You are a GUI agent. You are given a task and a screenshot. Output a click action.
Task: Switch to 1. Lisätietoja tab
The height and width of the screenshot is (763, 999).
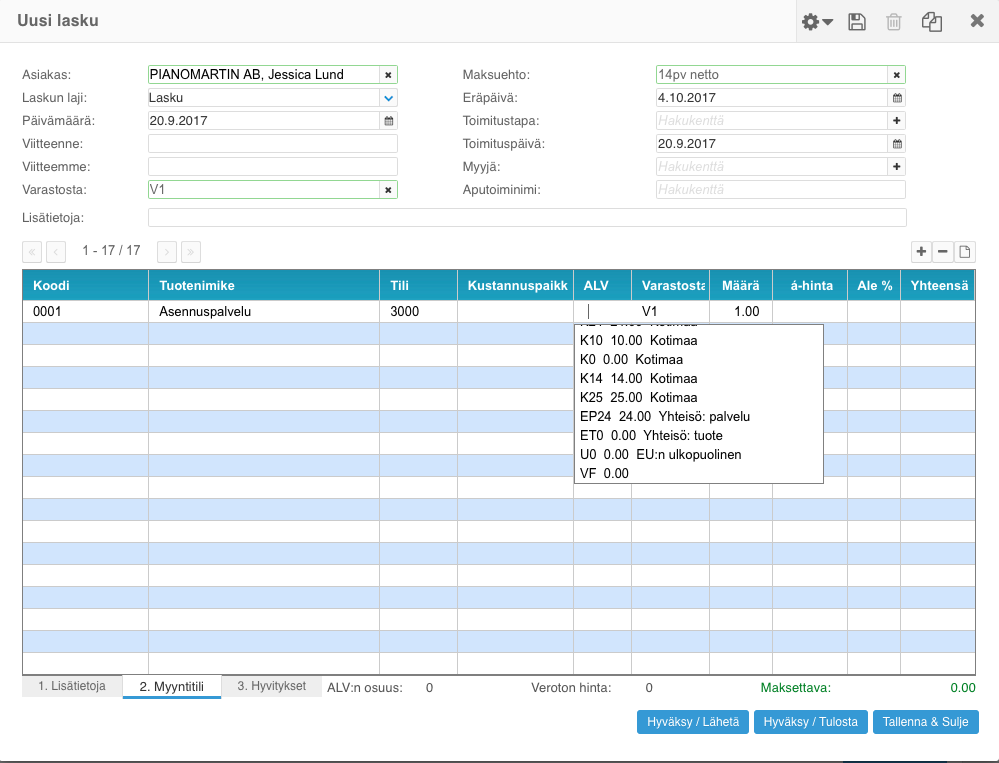(x=72, y=686)
